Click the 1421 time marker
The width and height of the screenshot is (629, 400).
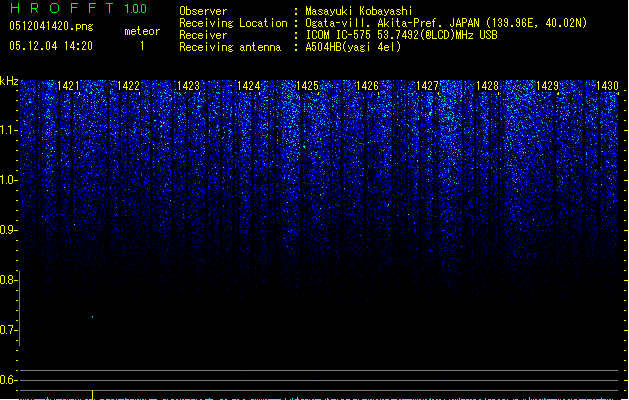68,86
